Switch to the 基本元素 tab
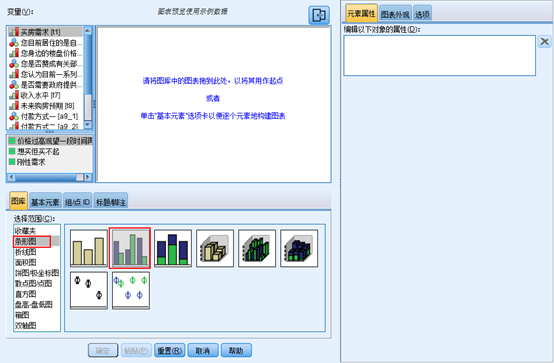 point(45,202)
